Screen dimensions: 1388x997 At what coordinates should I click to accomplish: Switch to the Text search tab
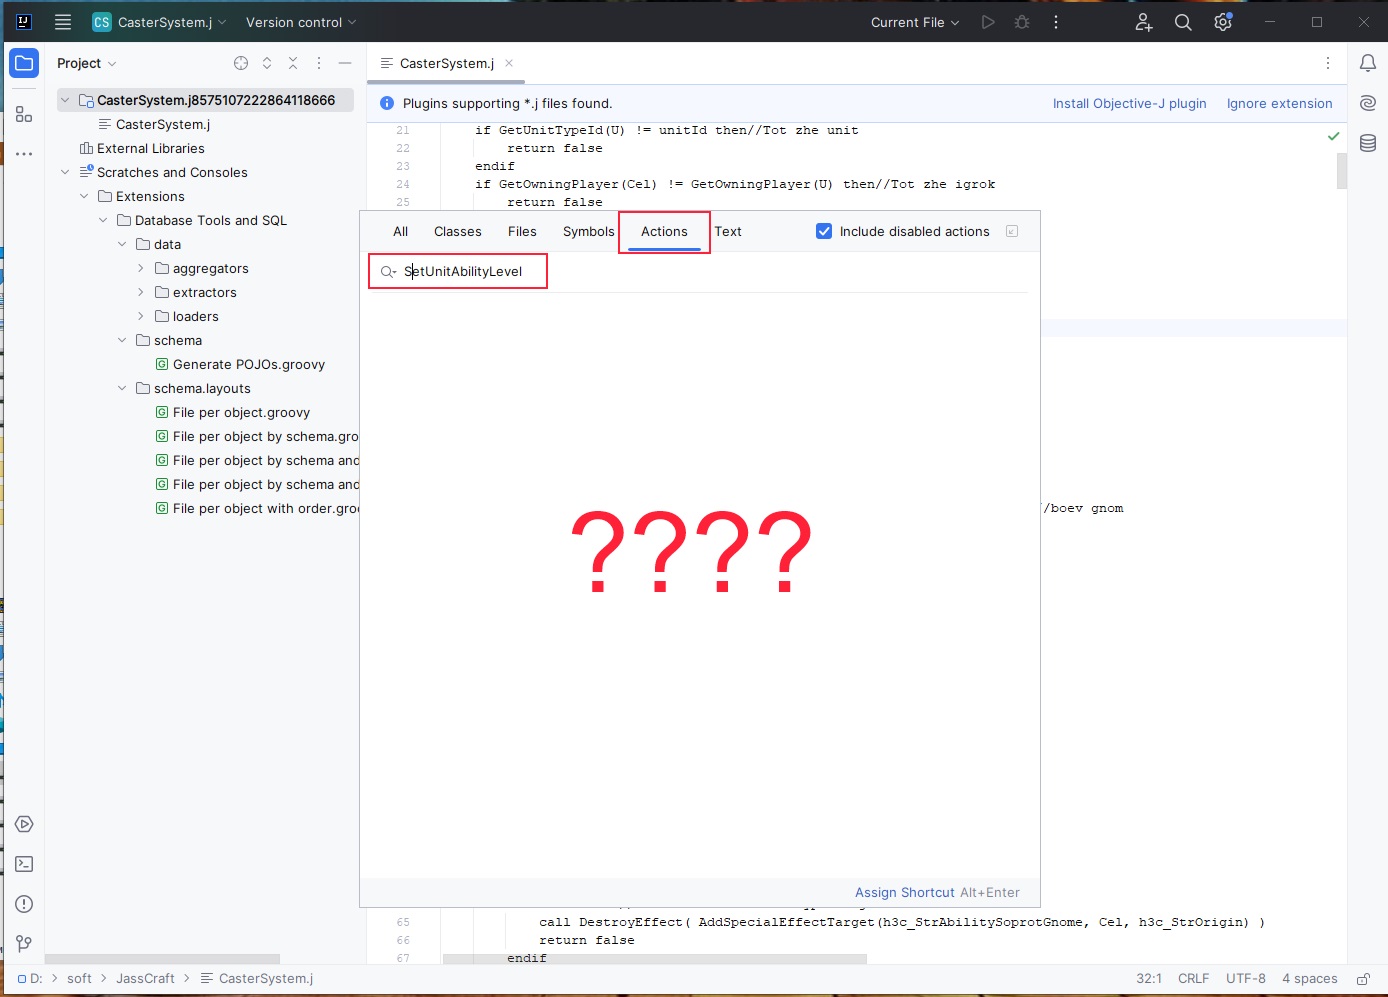pos(728,231)
